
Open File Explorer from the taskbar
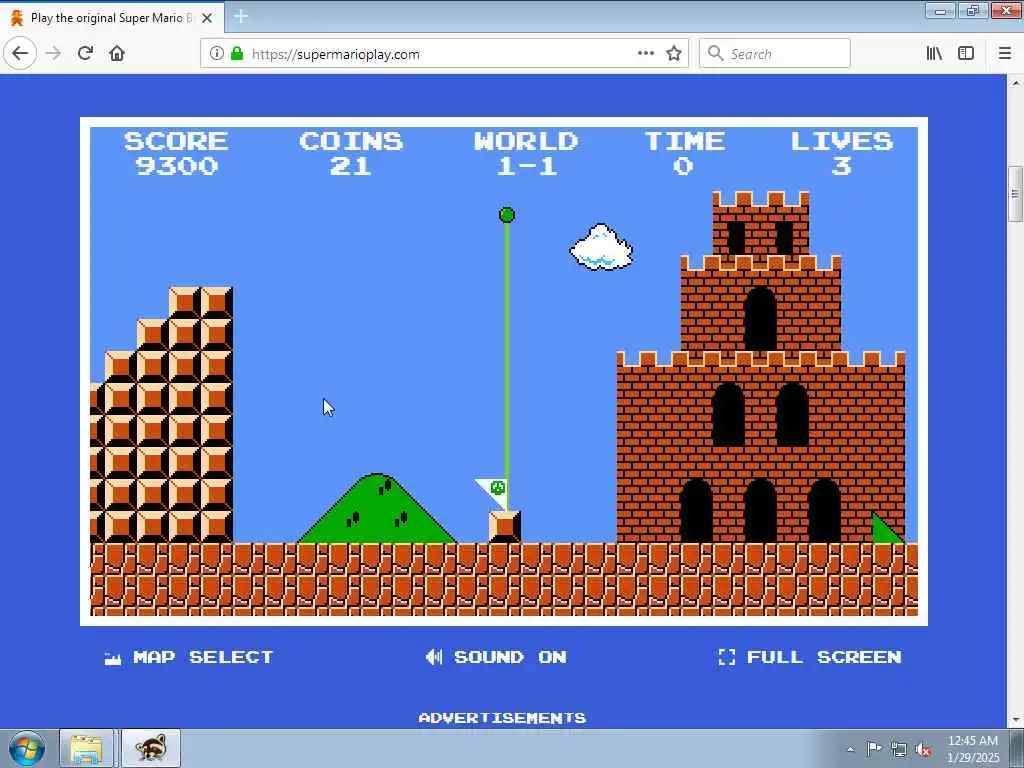click(86, 748)
